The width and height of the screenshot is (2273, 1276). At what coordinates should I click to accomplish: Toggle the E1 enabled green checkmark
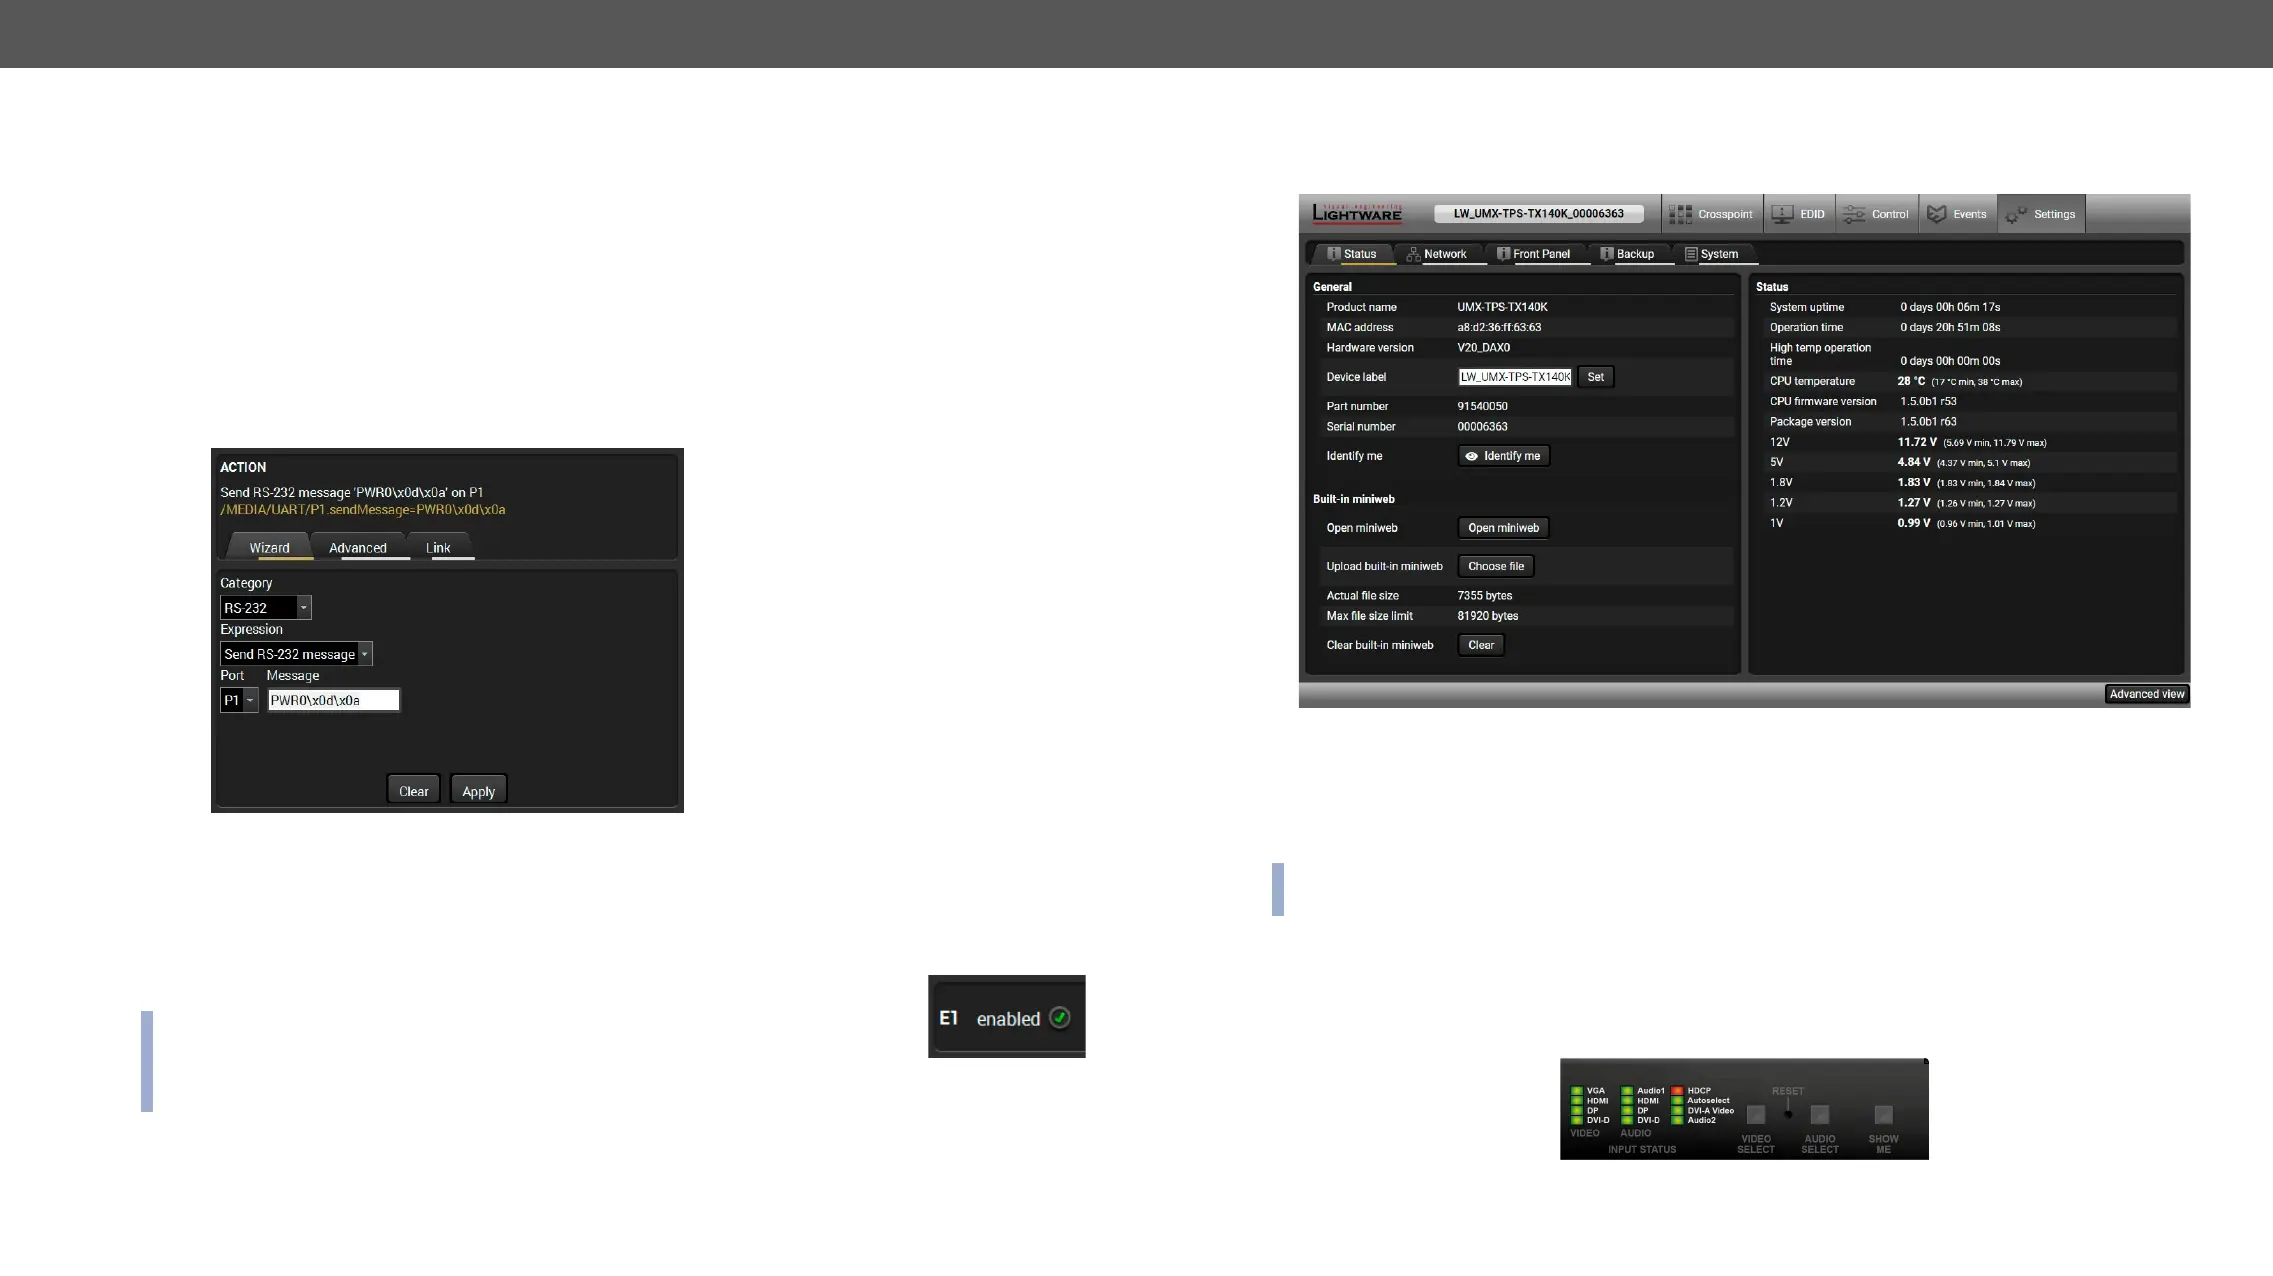1060,1018
